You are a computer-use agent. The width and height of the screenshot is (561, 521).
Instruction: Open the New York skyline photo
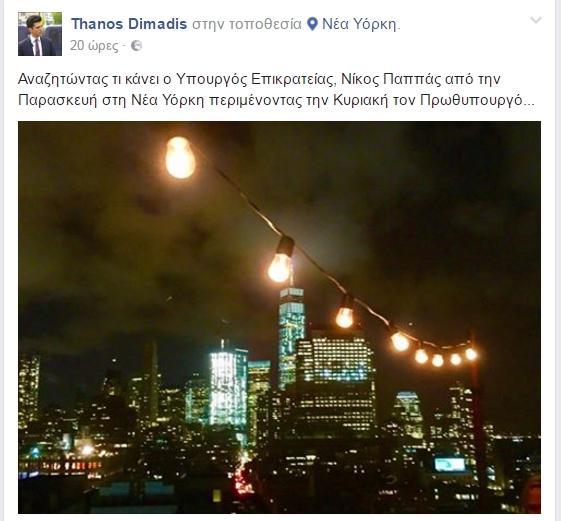pyautogui.click(x=279, y=317)
